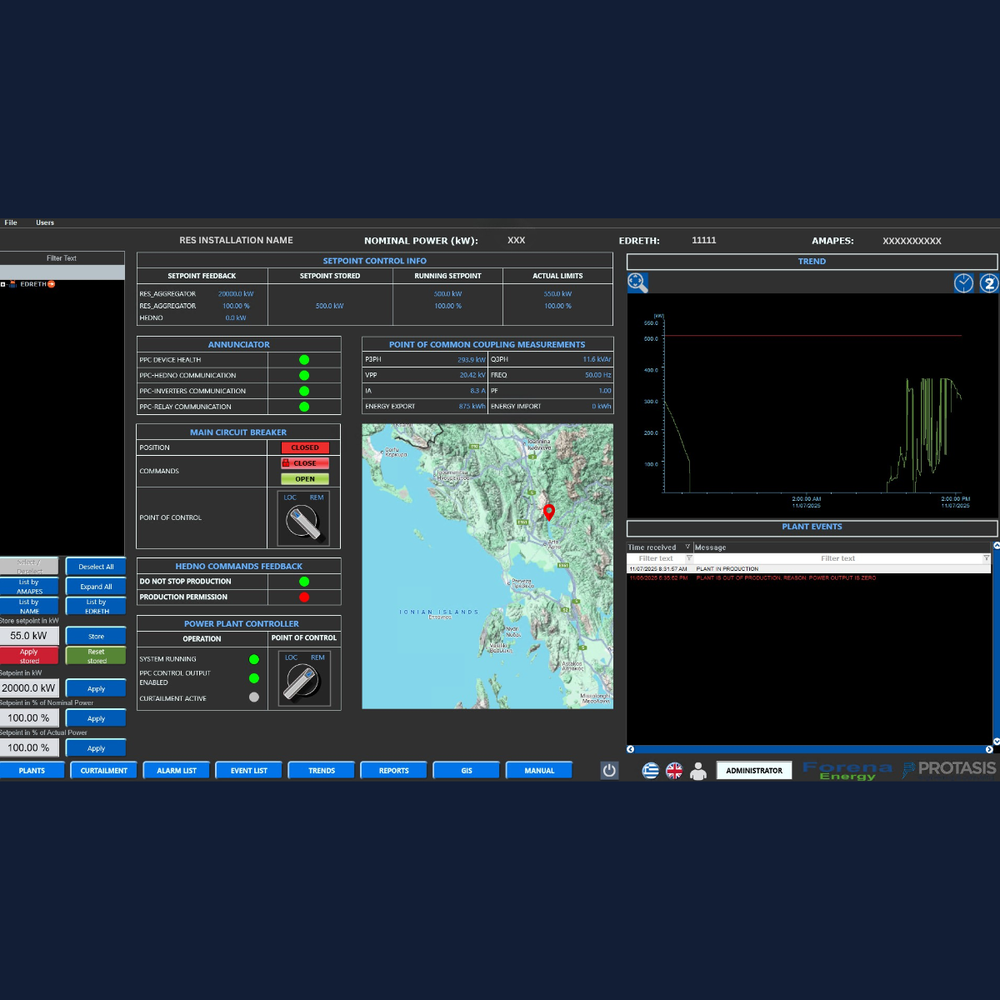Toggle the Power Plant Controller LOC/REM switch

304,679
